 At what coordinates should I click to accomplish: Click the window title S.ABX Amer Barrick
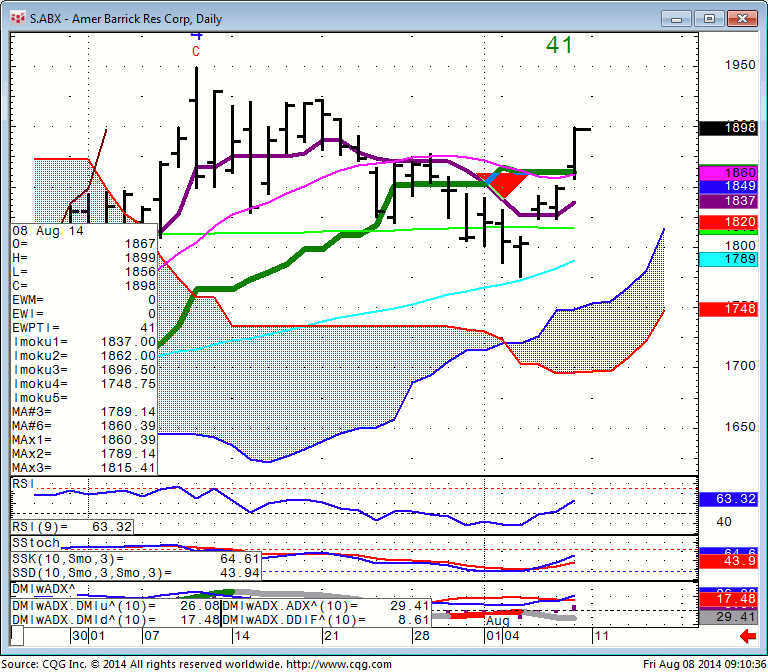coord(126,19)
